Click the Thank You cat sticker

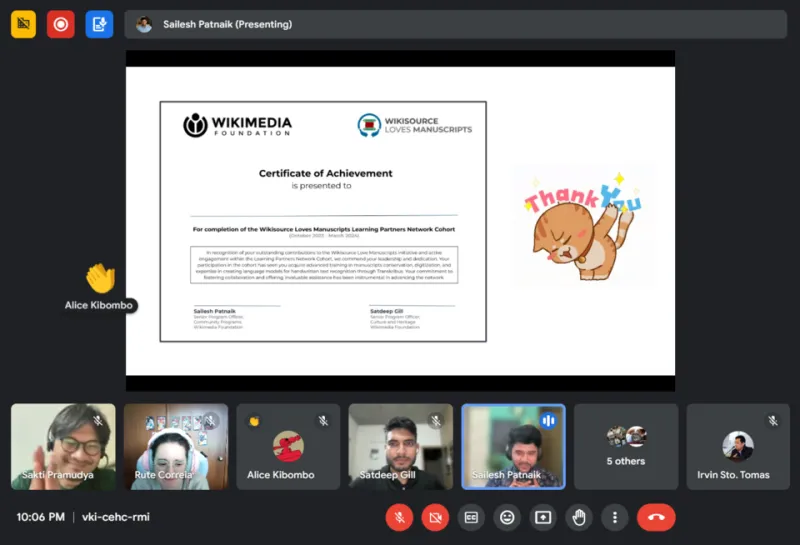pyautogui.click(x=583, y=226)
